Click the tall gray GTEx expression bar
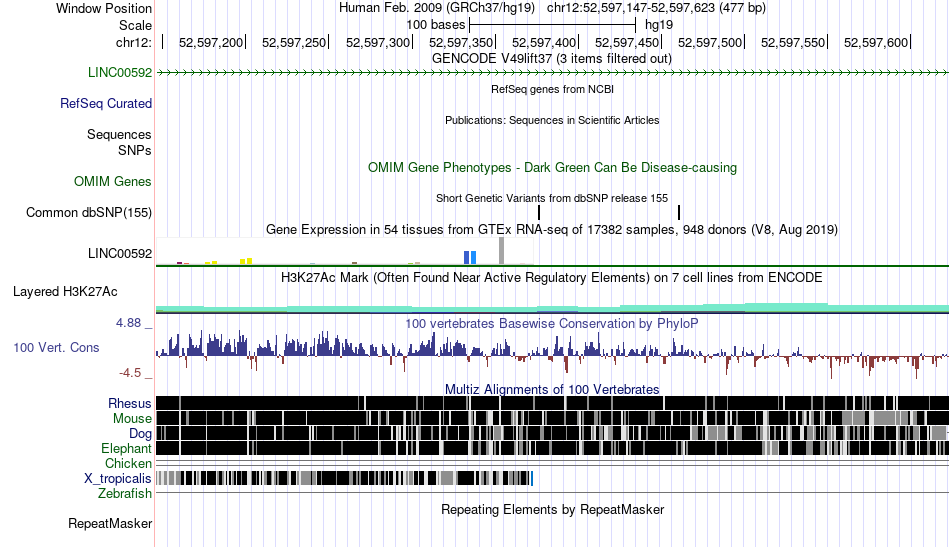The image size is (950, 547). click(501, 251)
